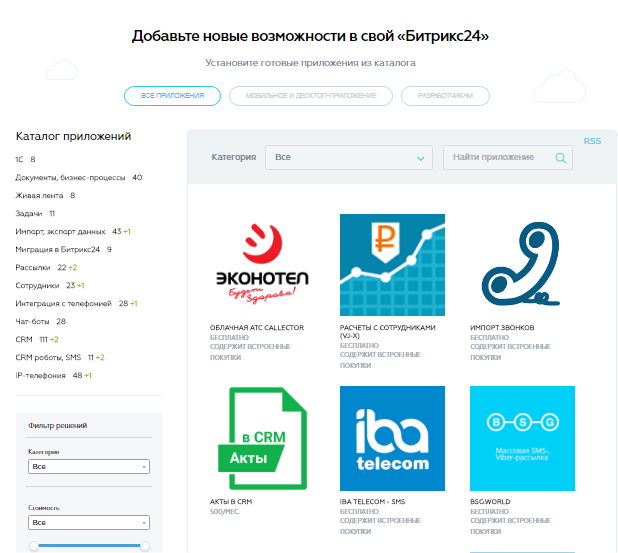Open the Разработчикам tab
618x553 pixels.
[x=445, y=96]
